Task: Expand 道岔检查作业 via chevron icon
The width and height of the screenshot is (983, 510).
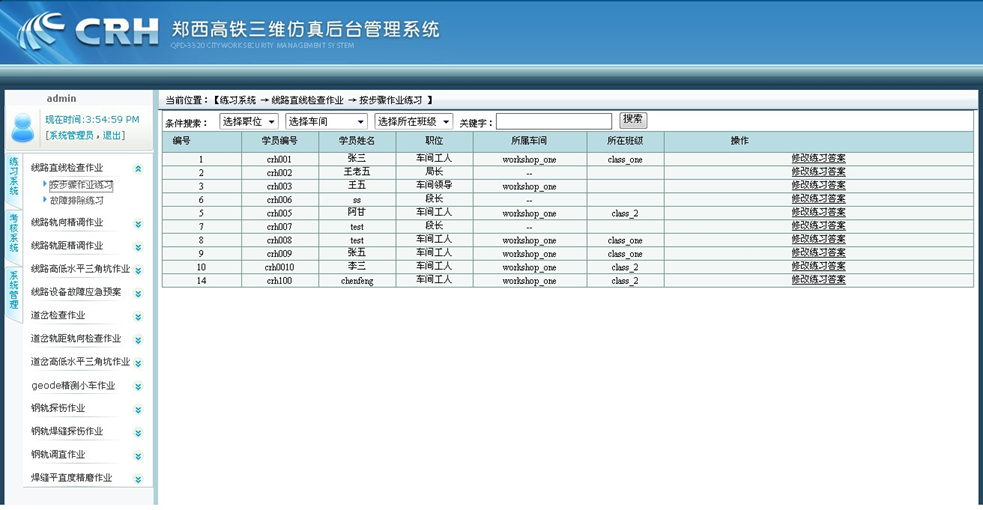Action: tap(138, 317)
